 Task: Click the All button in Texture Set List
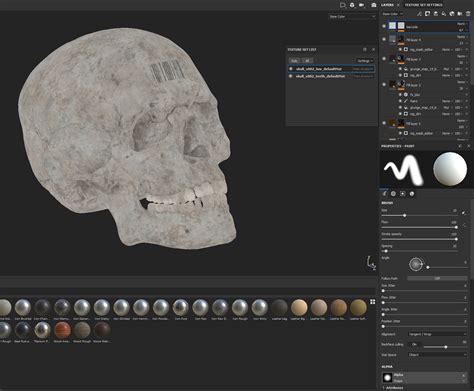(307, 61)
